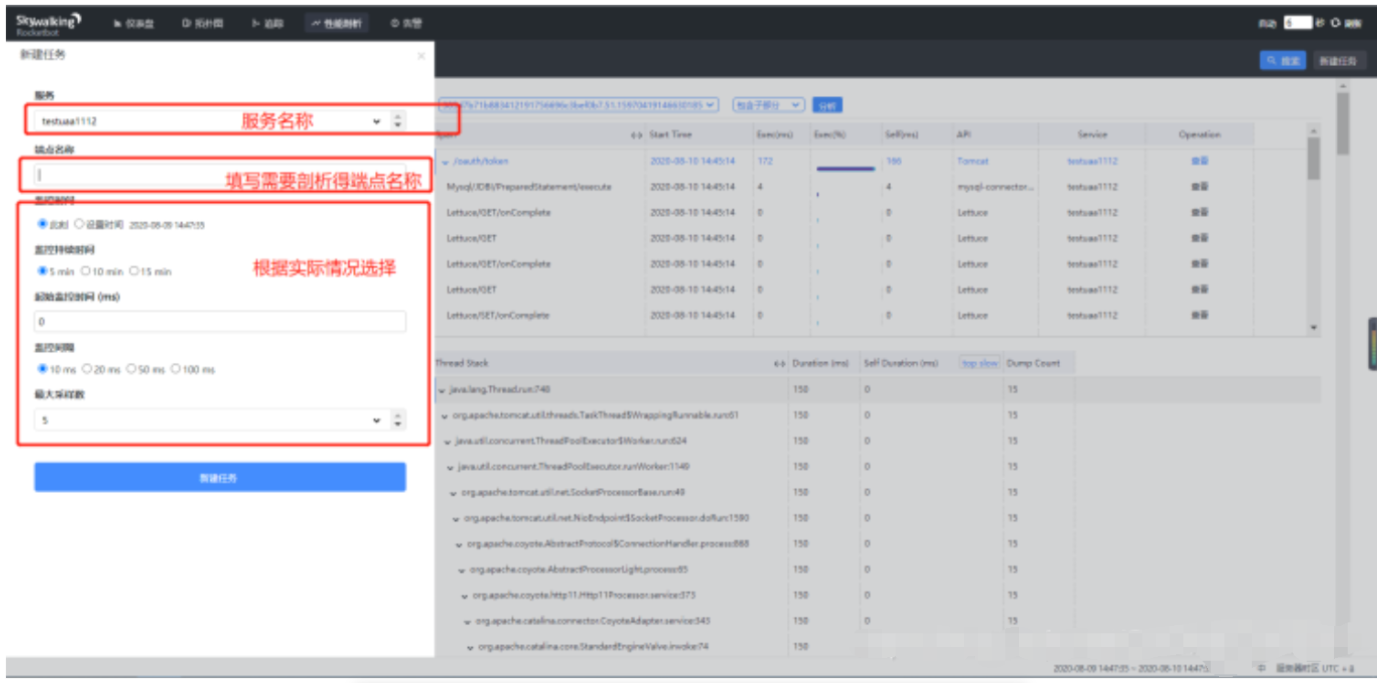The width and height of the screenshot is (1384, 683).
Task: Open the 仪表盘 dashboard tab
Action: tap(133, 23)
